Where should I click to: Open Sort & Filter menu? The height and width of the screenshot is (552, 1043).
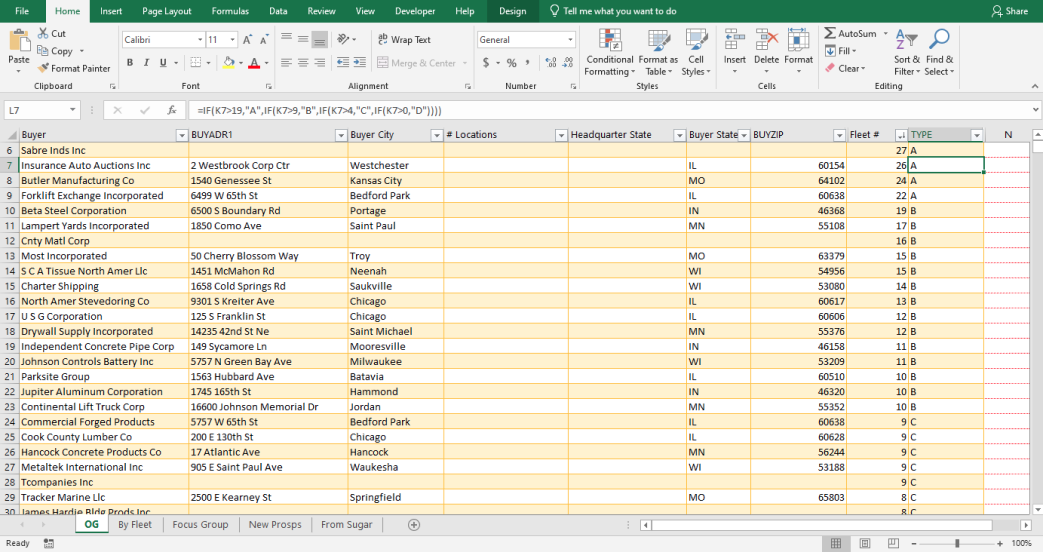point(907,52)
